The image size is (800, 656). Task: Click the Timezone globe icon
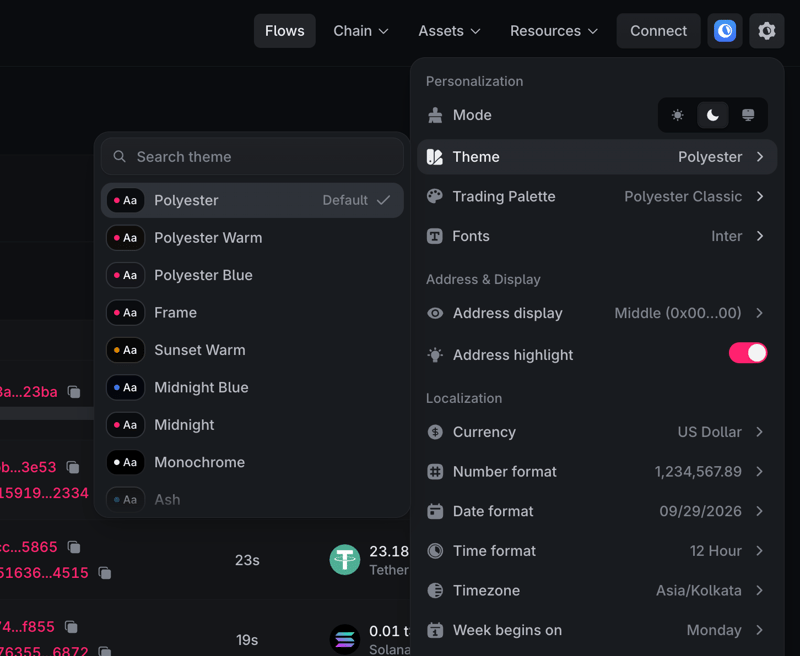(x=435, y=591)
